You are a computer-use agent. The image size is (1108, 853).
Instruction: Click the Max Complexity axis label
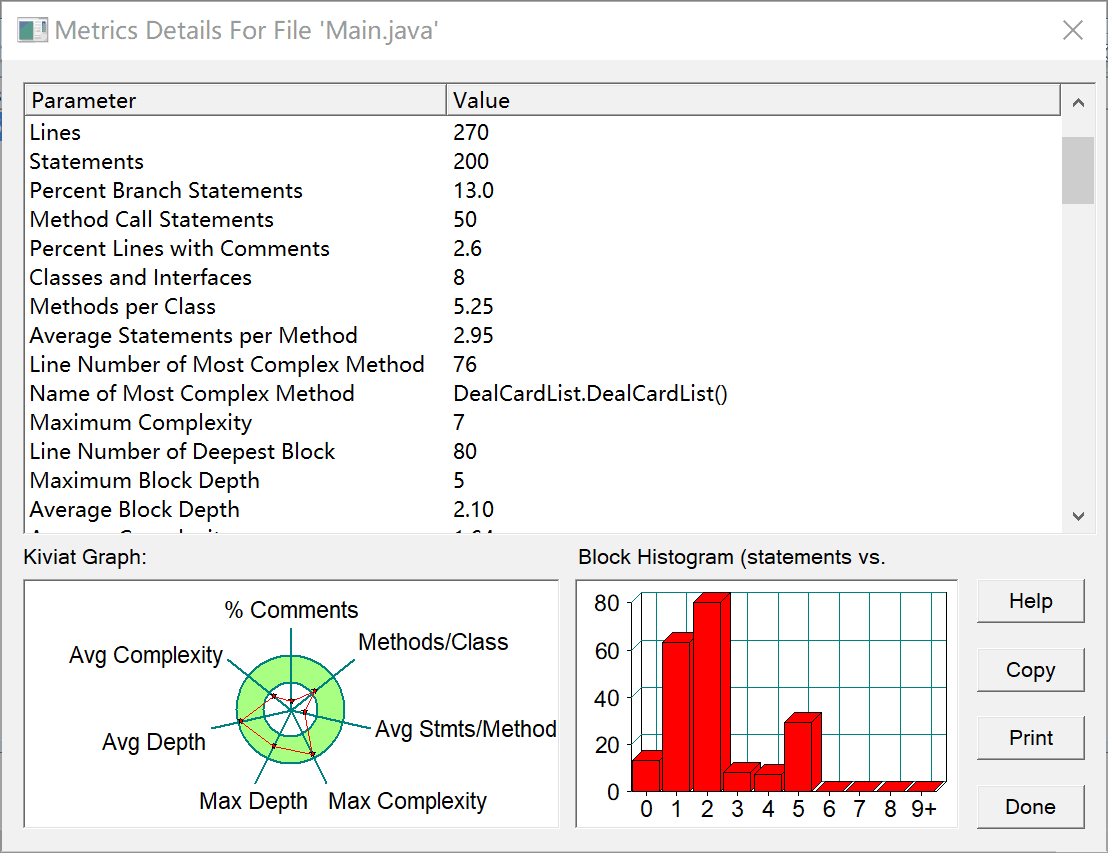click(x=408, y=801)
